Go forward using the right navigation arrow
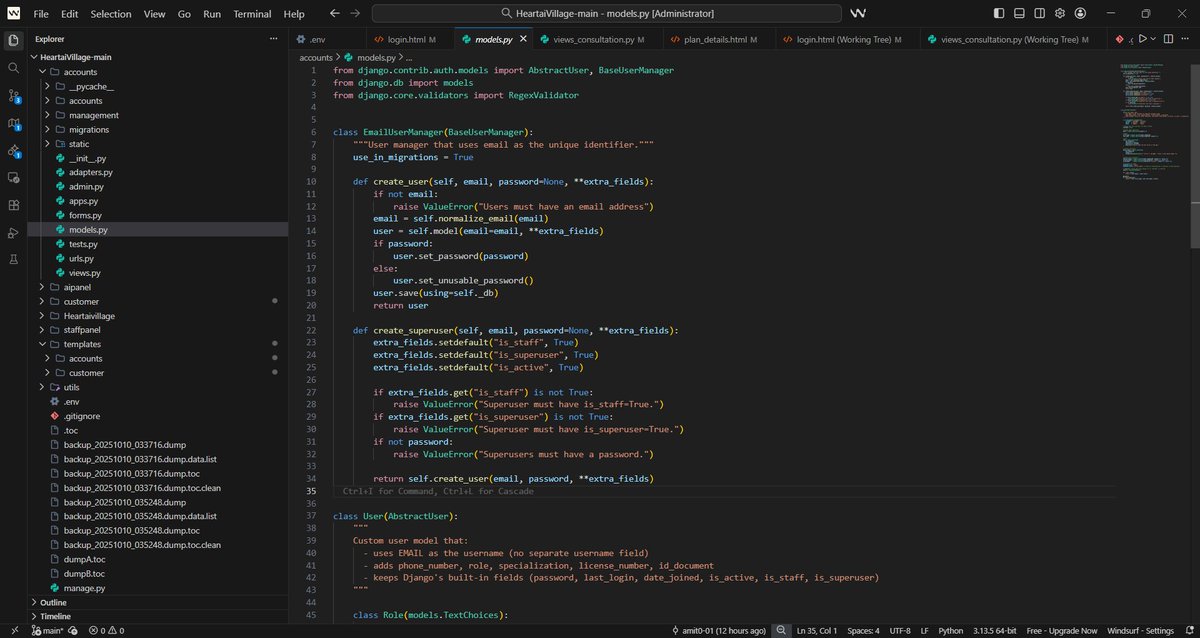1200x638 pixels. (354, 14)
